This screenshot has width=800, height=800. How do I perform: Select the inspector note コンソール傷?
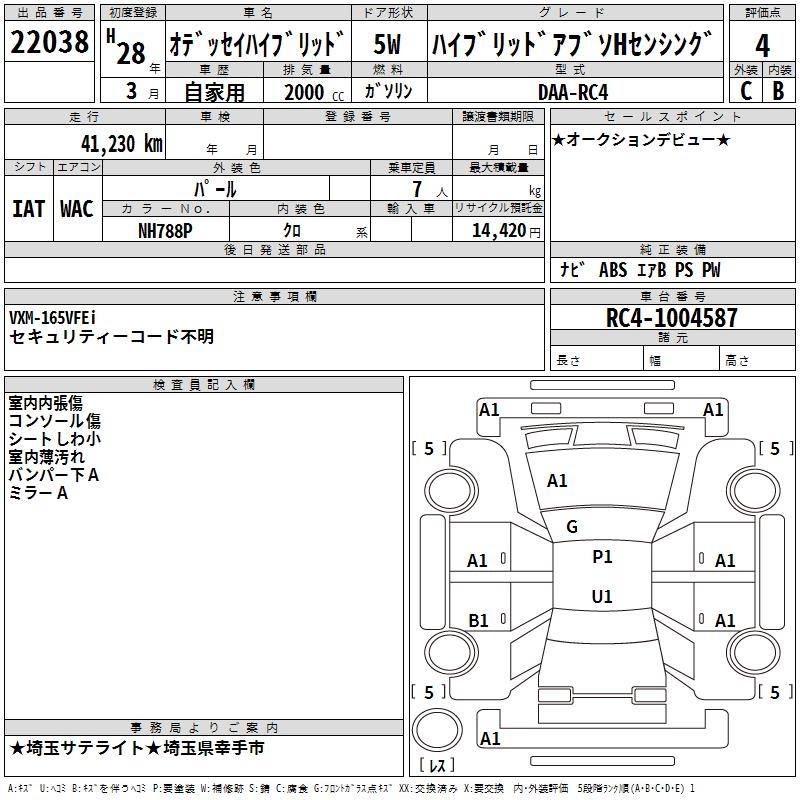coord(55,421)
